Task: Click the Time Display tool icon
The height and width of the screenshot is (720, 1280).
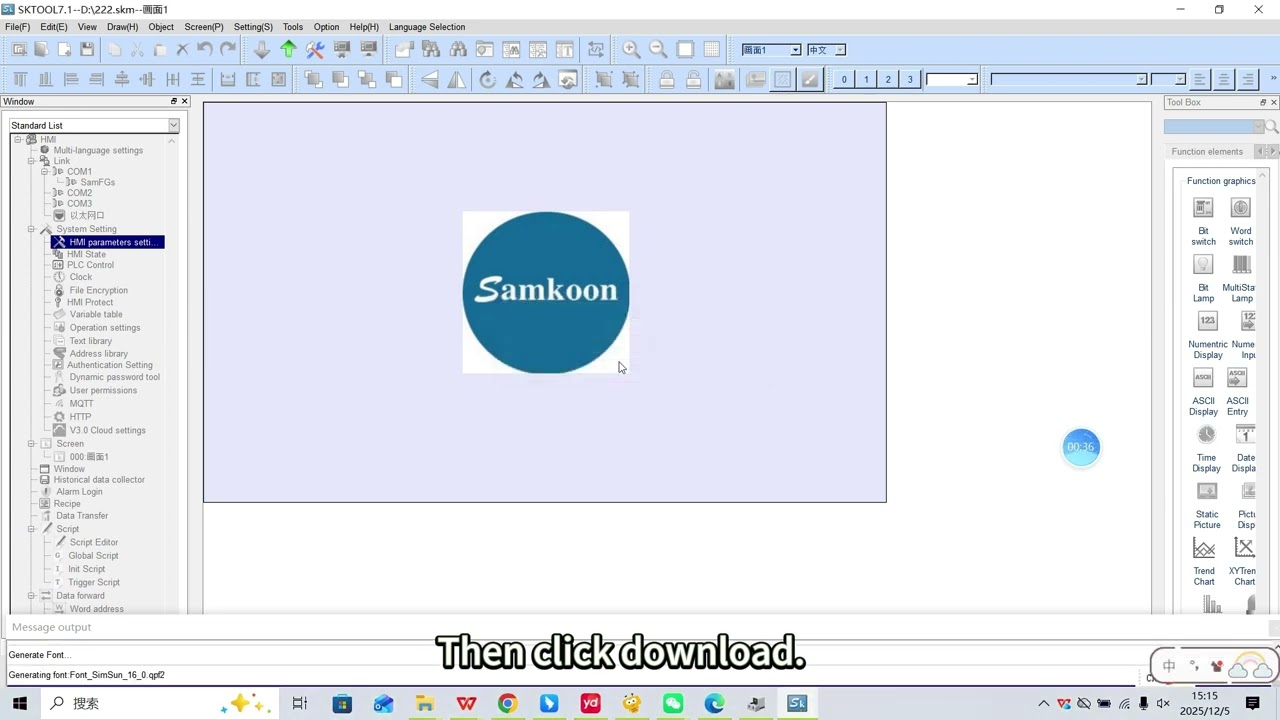Action: tap(1207, 434)
